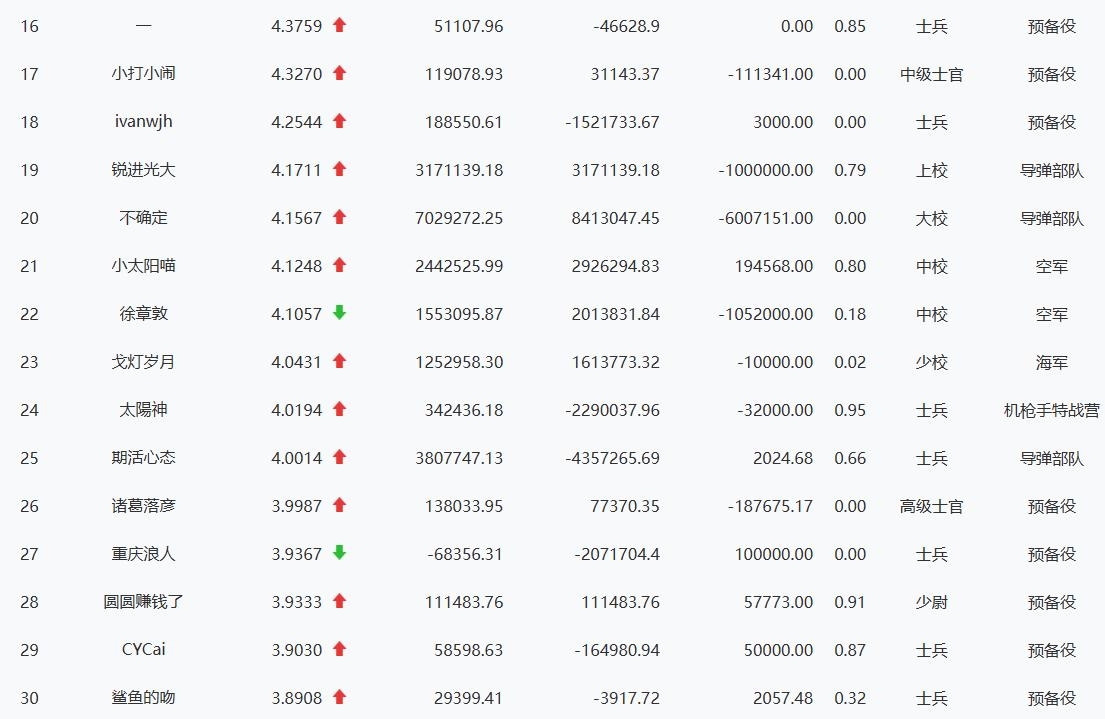
Task: Click the red up arrow beside 3.8908
Action: coord(339,698)
